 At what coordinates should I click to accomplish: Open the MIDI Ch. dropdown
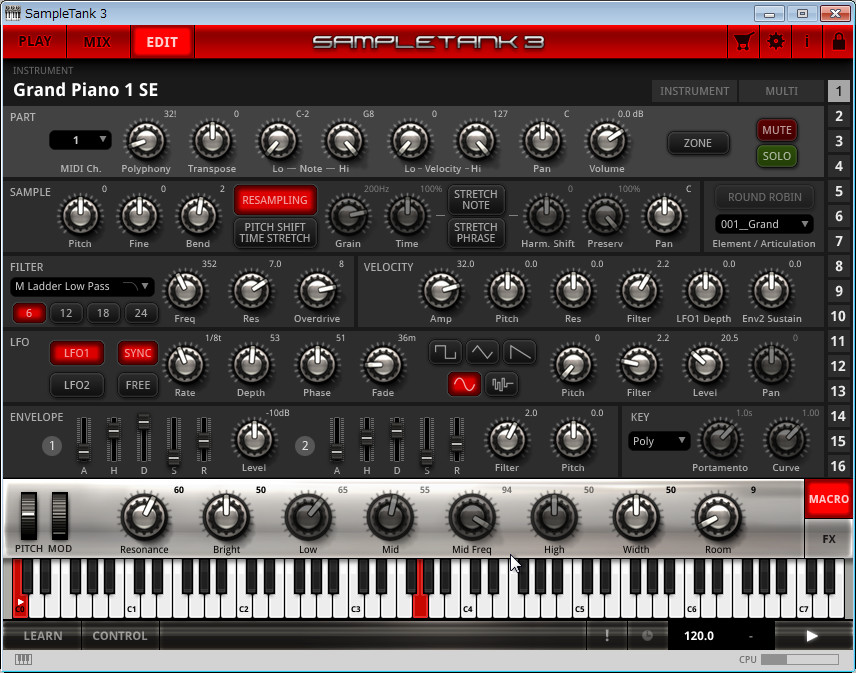pyautogui.click(x=80, y=140)
